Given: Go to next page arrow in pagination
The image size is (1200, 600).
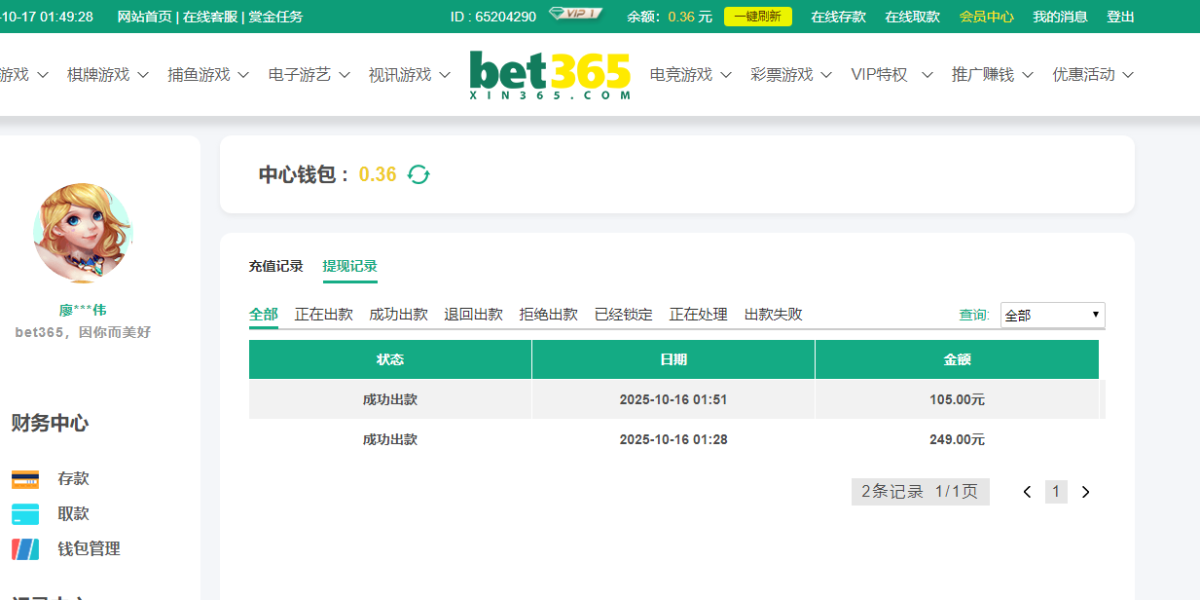Looking at the screenshot, I should [1086, 492].
